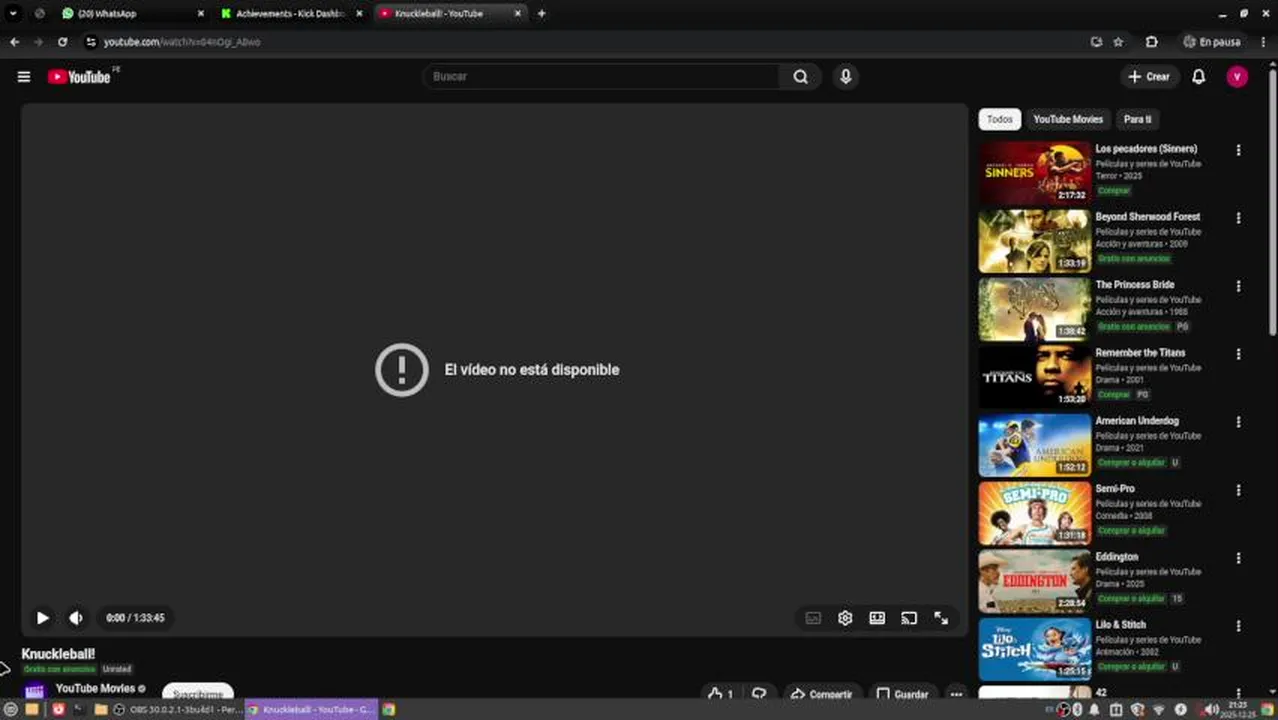Screen dimensions: 1278x720
Task: Open American Underdog thumbnail
Action: tap(1034, 445)
